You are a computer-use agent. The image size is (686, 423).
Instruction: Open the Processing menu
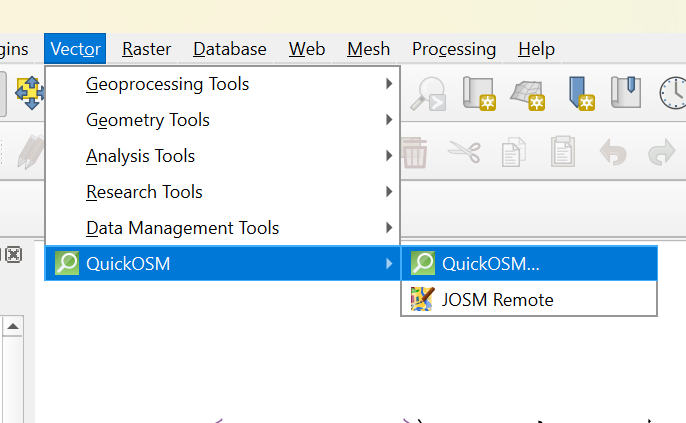(x=454, y=49)
